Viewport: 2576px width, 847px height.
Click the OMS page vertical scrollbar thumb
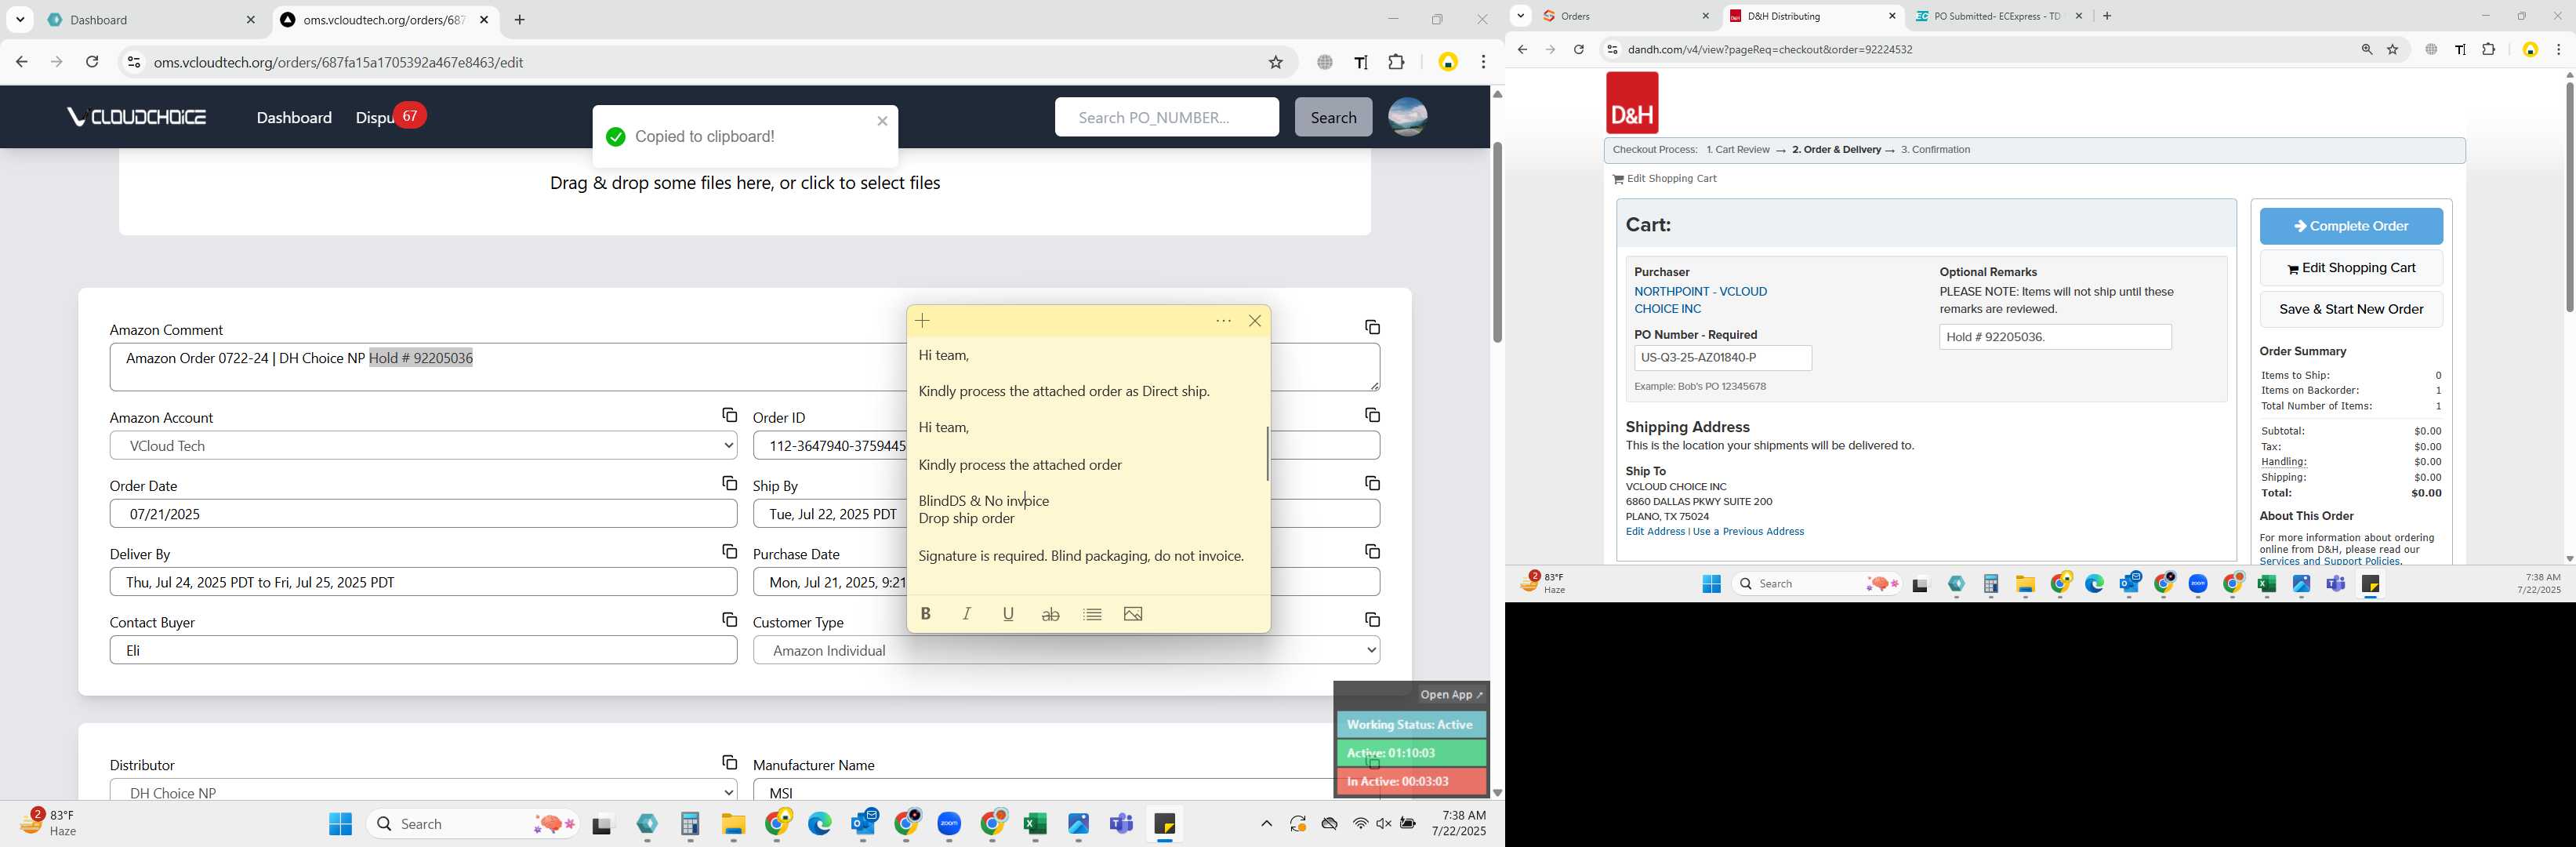(1497, 243)
